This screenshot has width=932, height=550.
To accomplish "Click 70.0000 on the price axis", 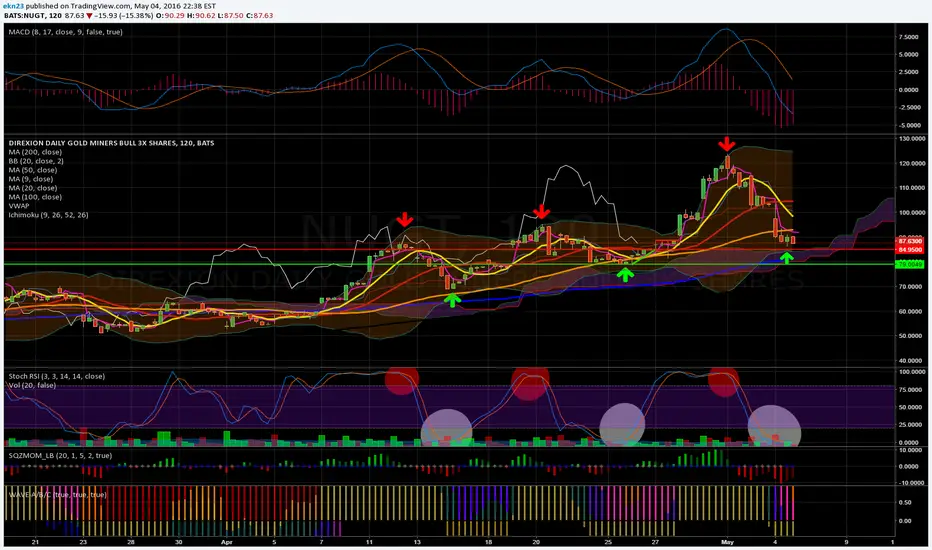I will (x=911, y=287).
